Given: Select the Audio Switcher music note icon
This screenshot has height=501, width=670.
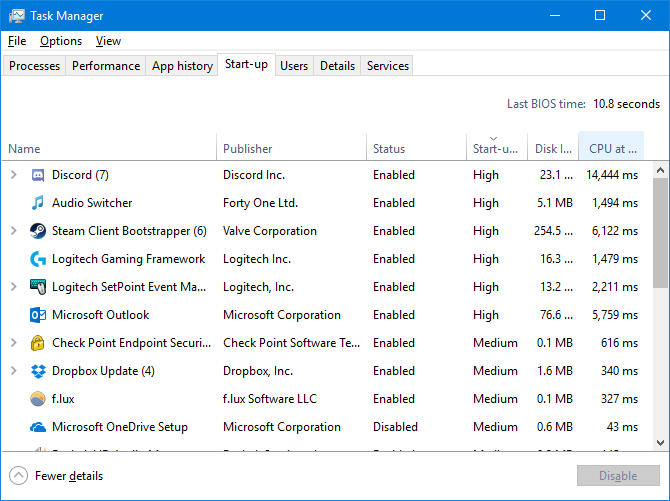Looking at the screenshot, I should click(38, 203).
